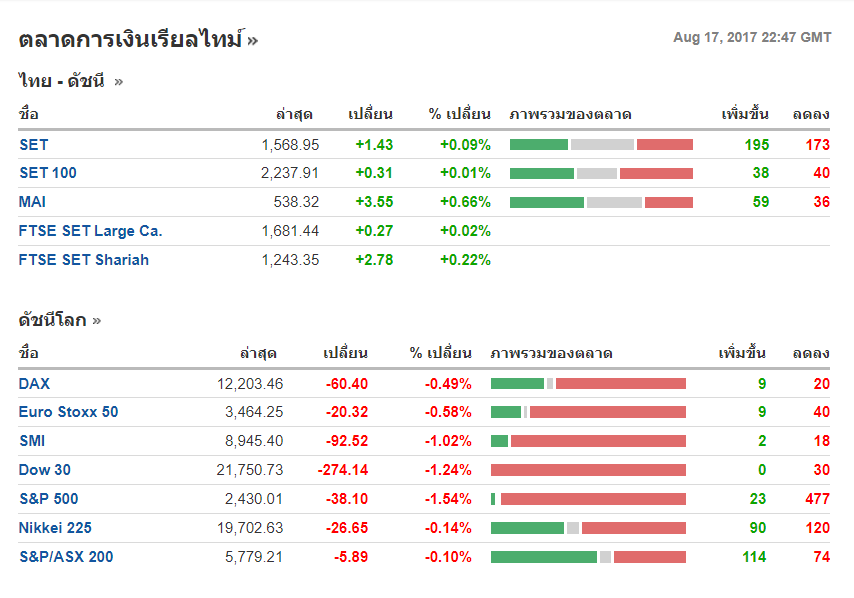This screenshot has width=854, height=598.
Task: Open the ตลาดการเงินเรียลไทม์ heading link
Action: click(x=131, y=40)
